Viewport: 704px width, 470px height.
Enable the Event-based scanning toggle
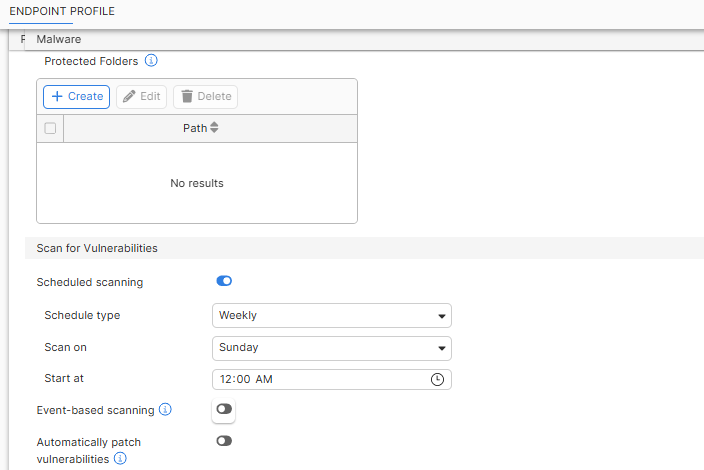pyautogui.click(x=224, y=409)
